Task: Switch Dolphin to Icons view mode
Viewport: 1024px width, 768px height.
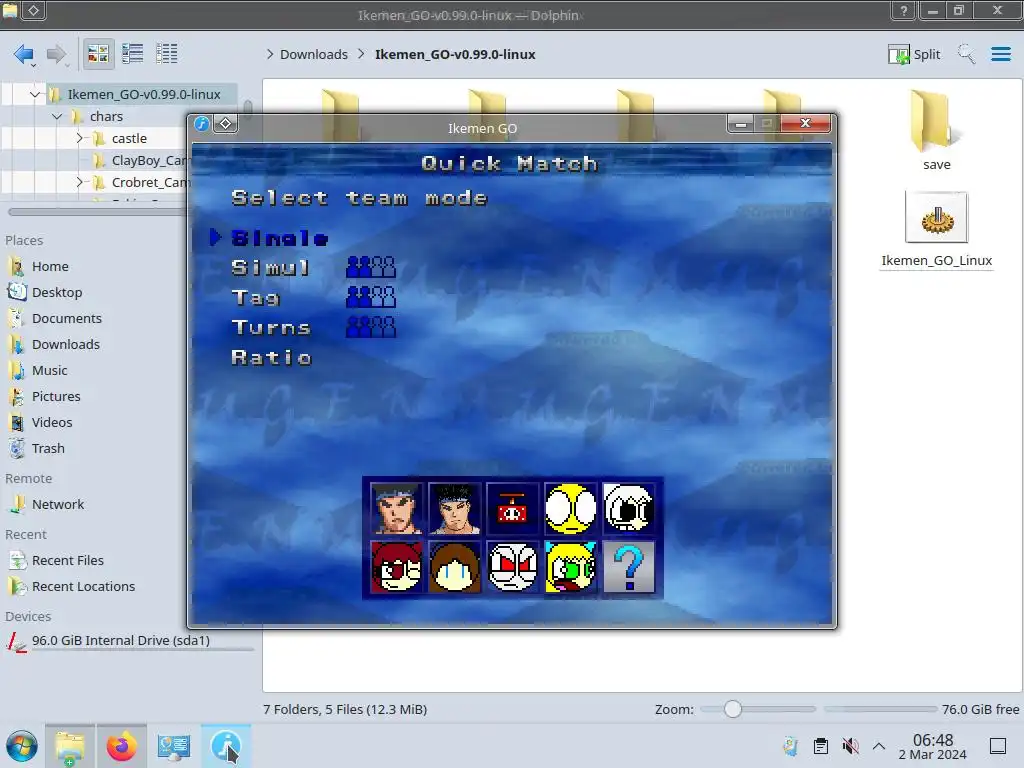Action: pos(98,54)
